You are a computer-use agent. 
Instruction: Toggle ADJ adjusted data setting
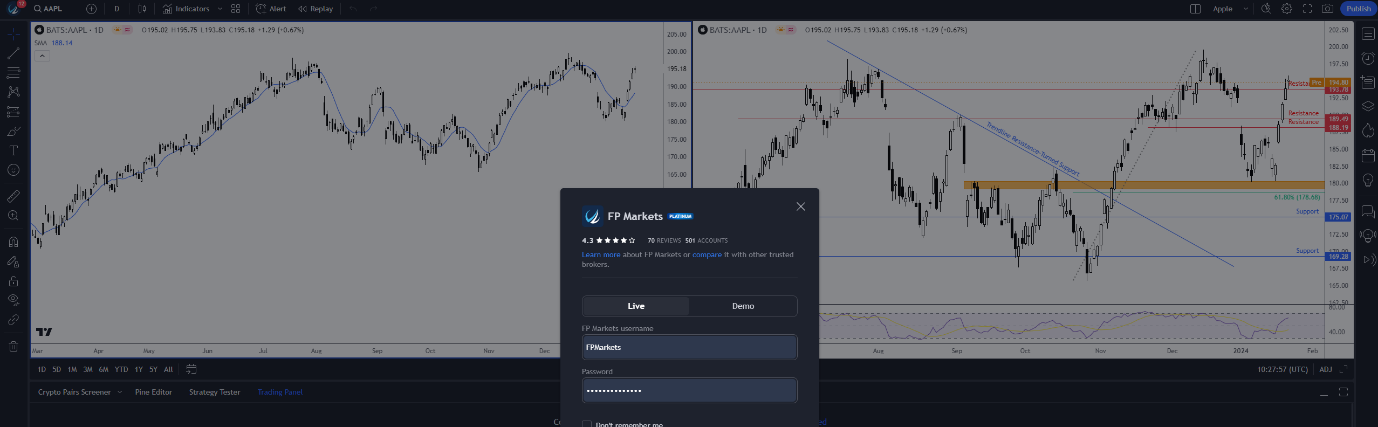tap(1326, 369)
